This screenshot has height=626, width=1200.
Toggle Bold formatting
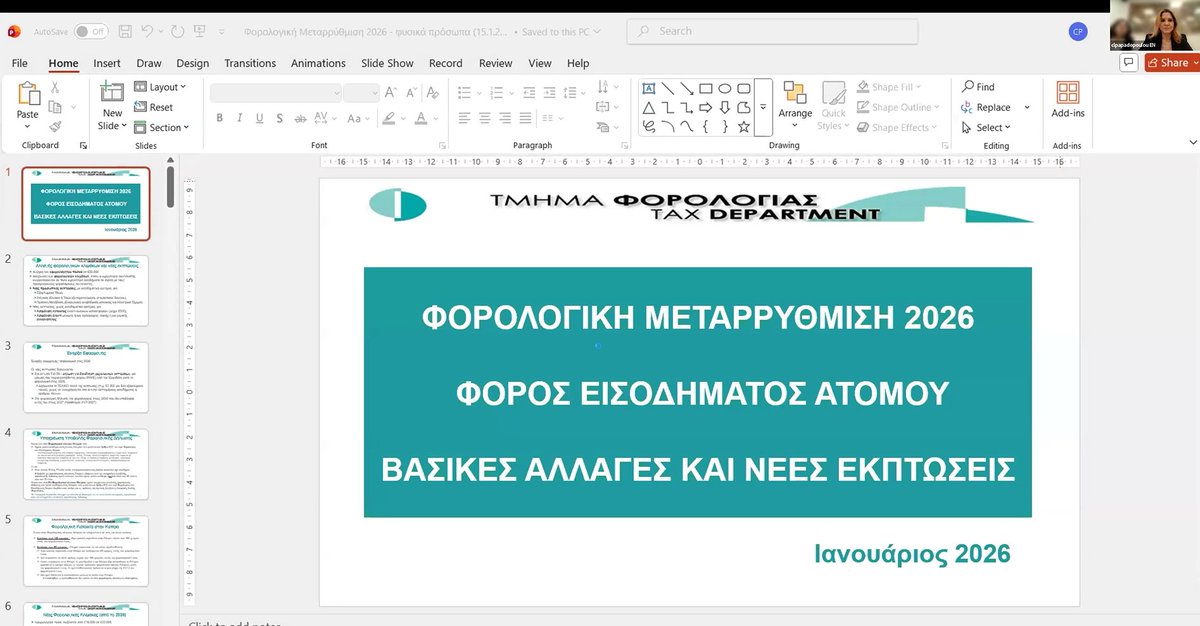[x=218, y=118]
